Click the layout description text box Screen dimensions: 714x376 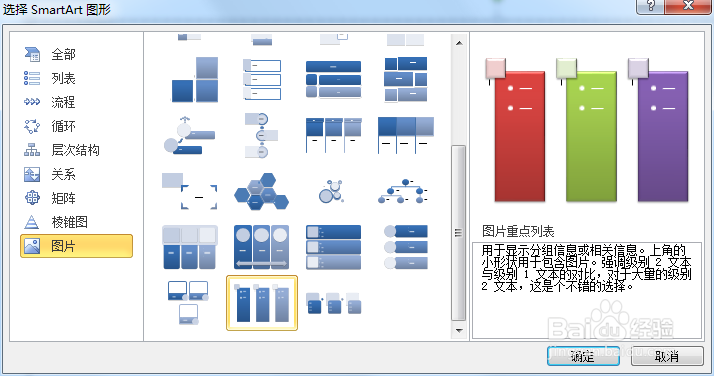pyautogui.click(x=586, y=290)
